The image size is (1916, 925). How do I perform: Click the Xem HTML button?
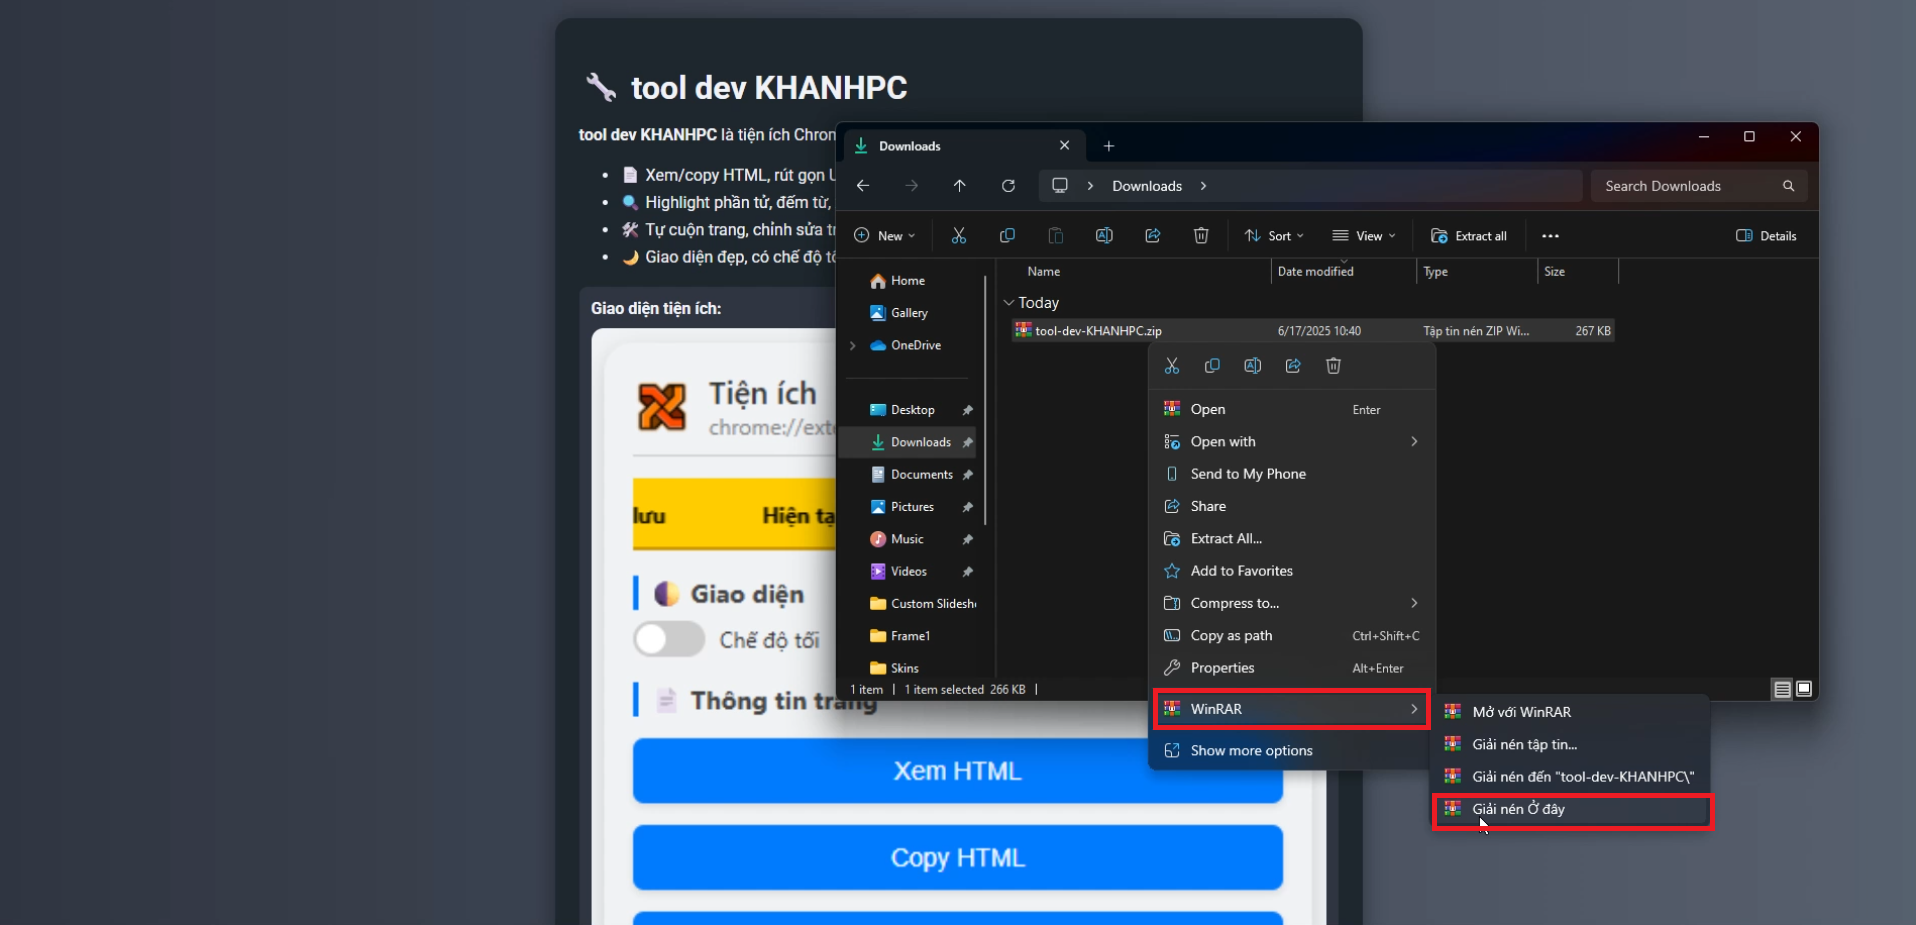(957, 771)
